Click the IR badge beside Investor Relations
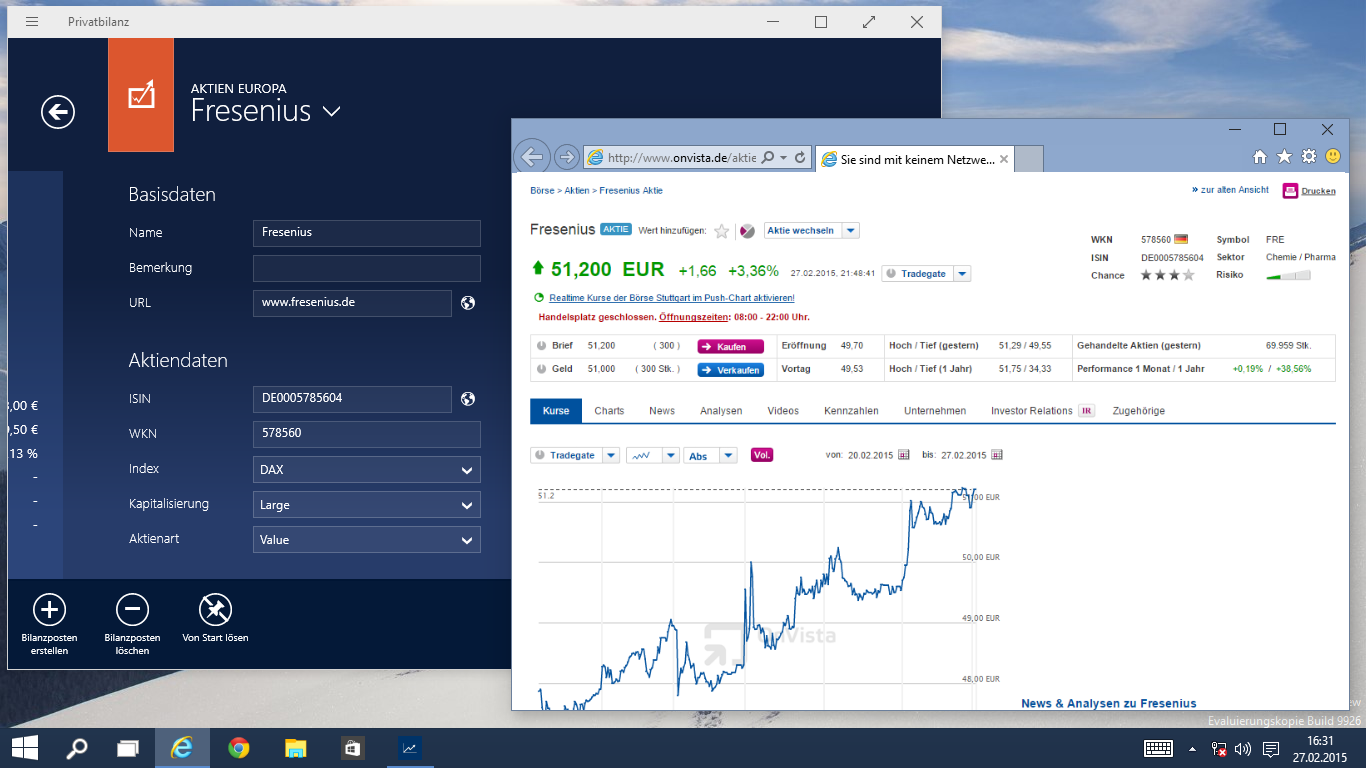 [x=1086, y=411]
